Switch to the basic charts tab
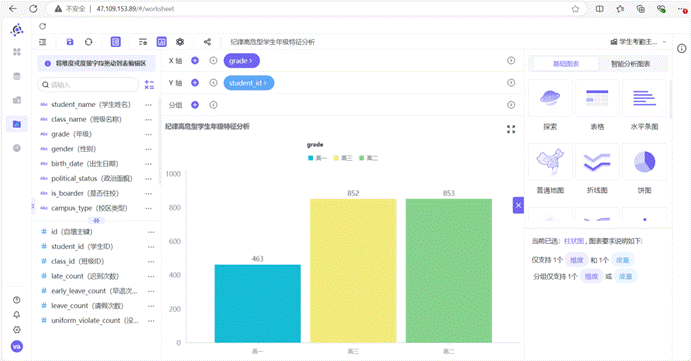The image size is (691, 361). (x=566, y=64)
